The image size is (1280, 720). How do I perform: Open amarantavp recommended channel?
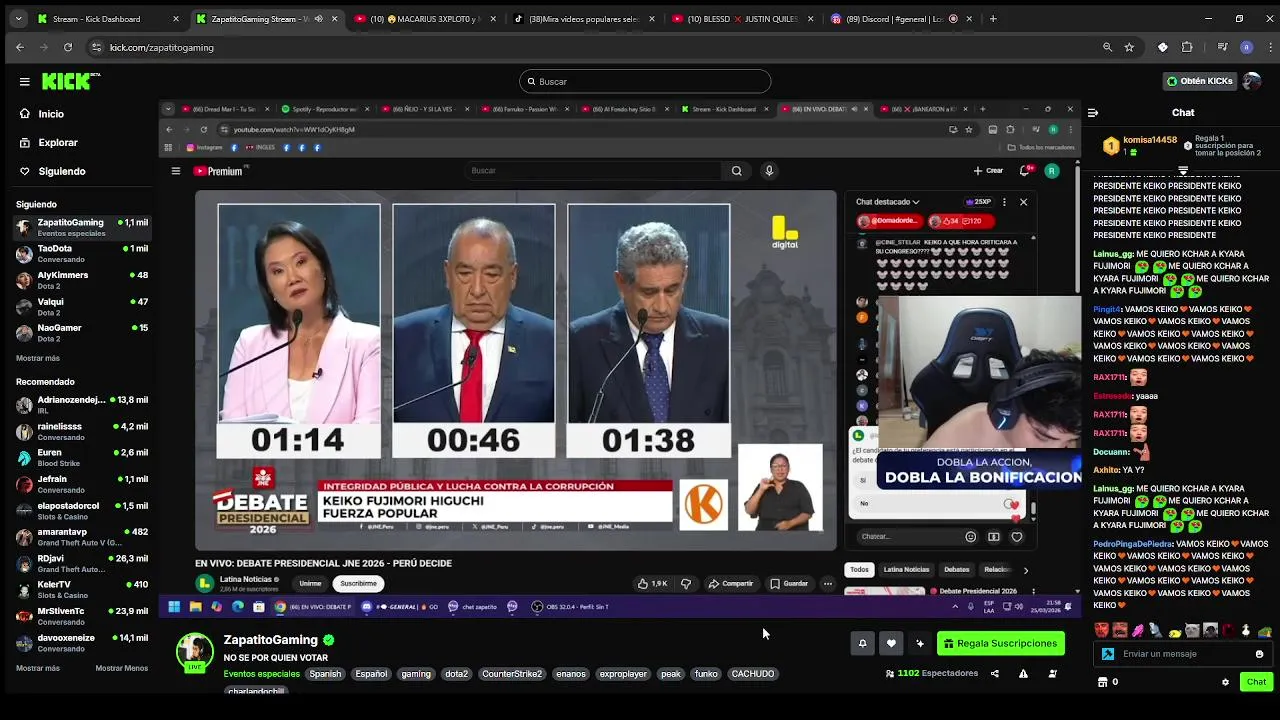pyautogui.click(x=82, y=537)
